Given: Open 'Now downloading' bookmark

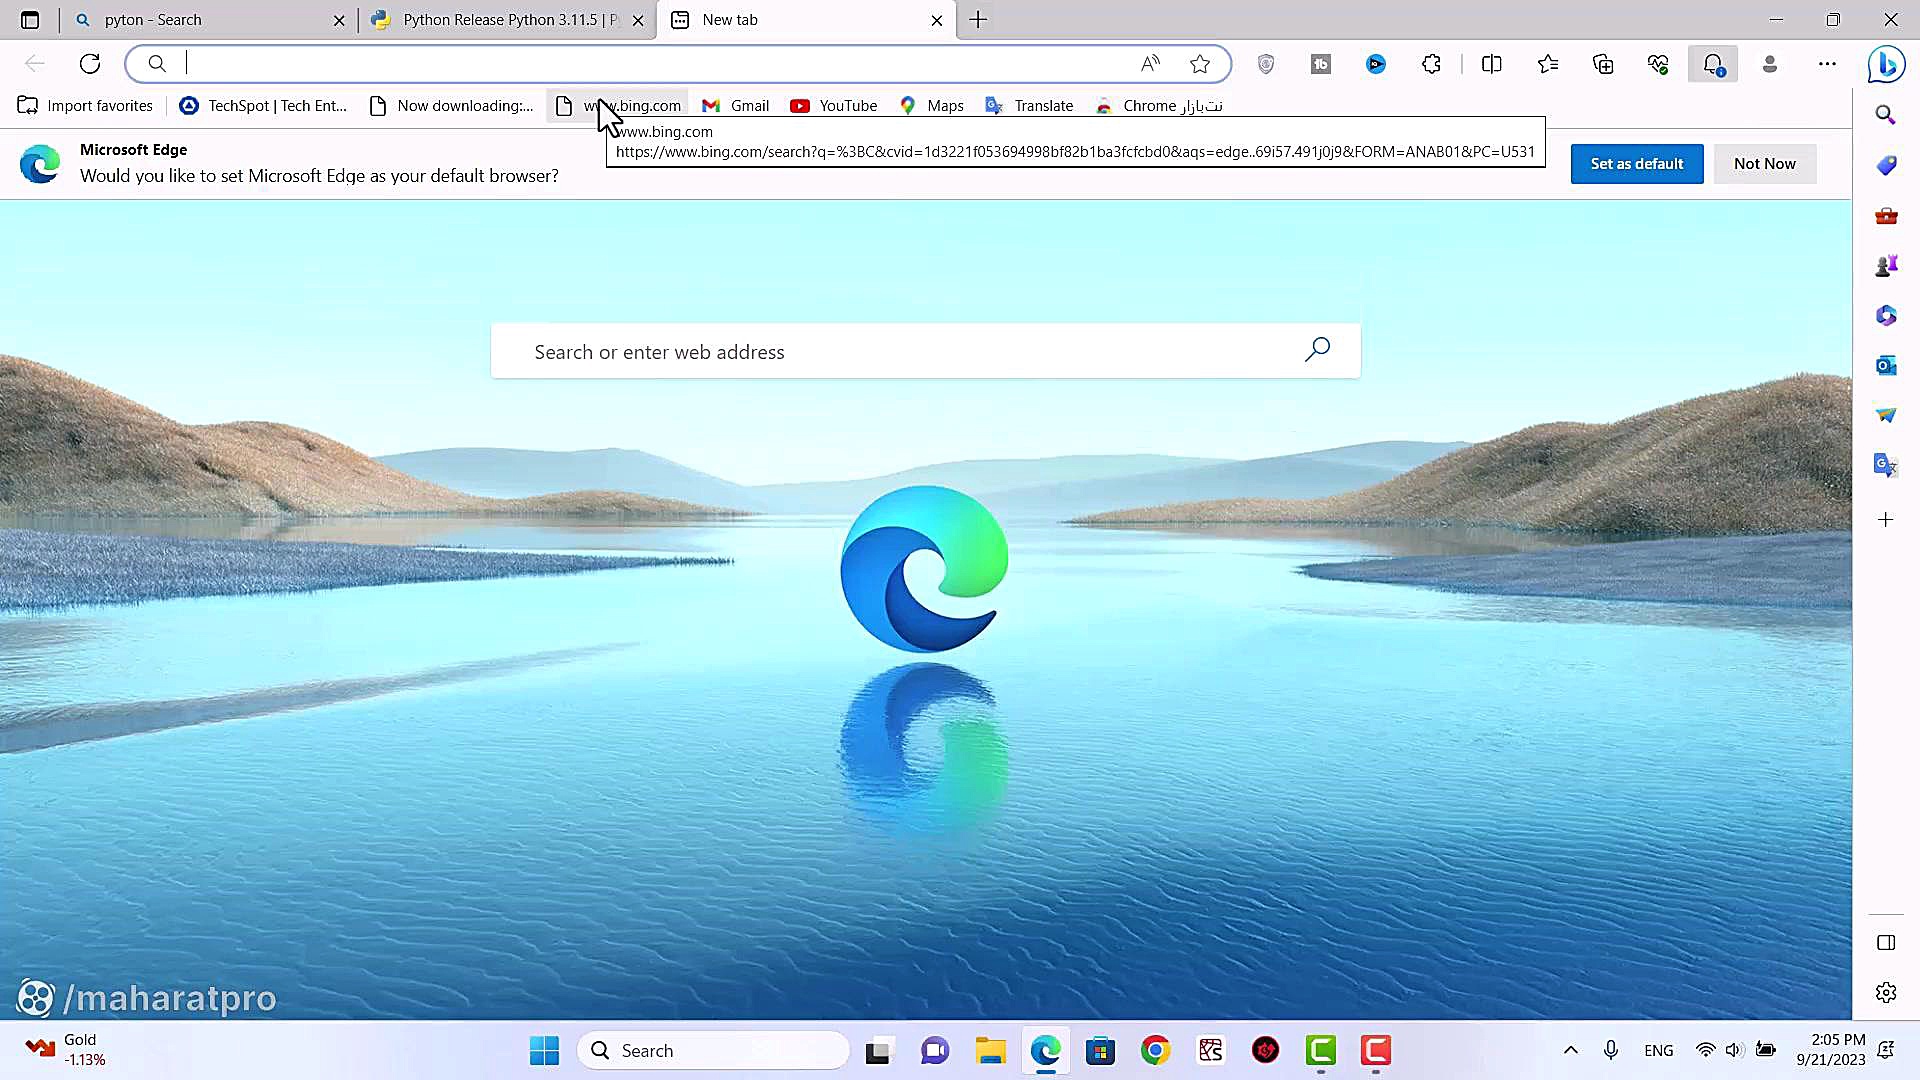Looking at the screenshot, I should click(x=451, y=106).
